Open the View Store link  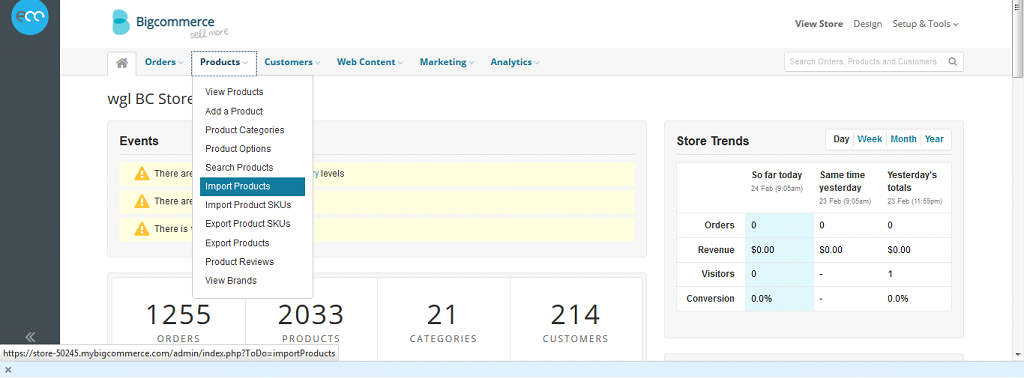pyautogui.click(x=819, y=24)
